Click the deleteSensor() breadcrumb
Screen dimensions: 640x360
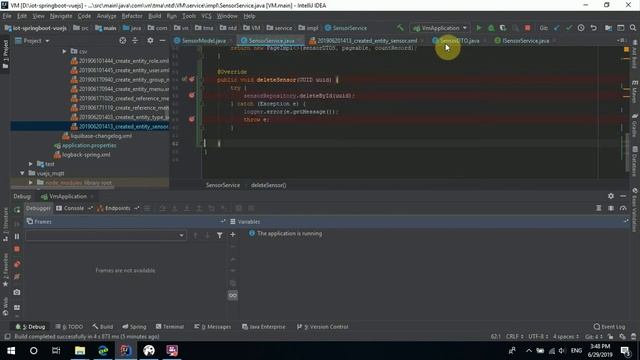268,185
